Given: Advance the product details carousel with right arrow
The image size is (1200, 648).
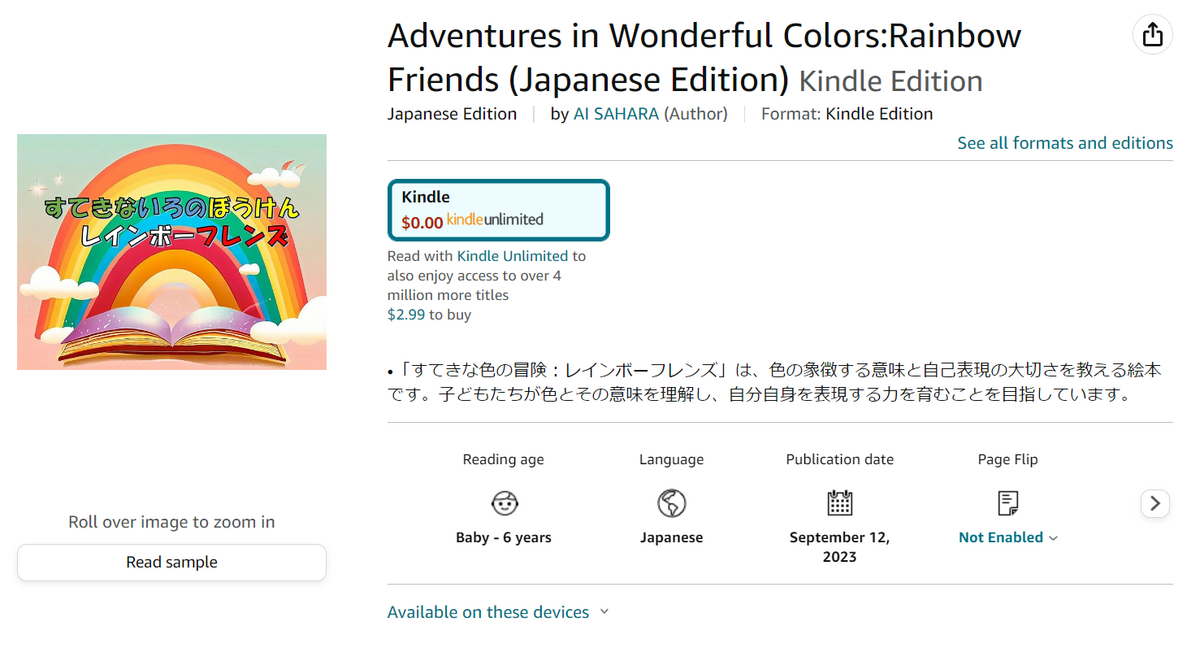Looking at the screenshot, I should tap(1155, 503).
